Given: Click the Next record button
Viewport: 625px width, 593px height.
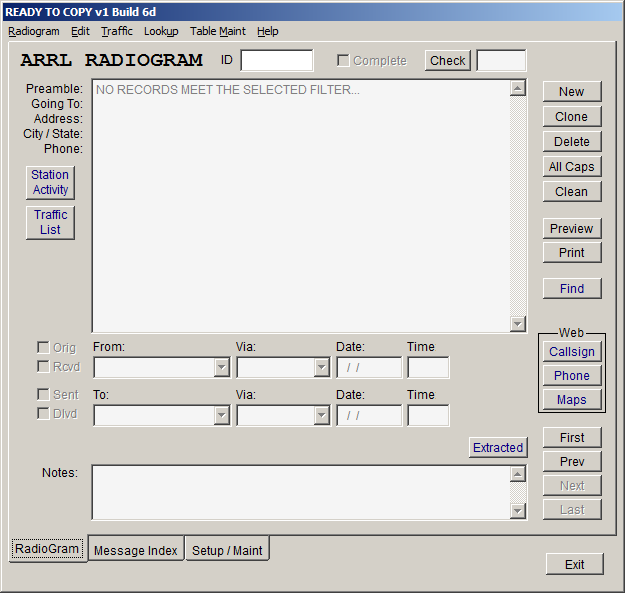Looking at the screenshot, I should click(572, 485).
